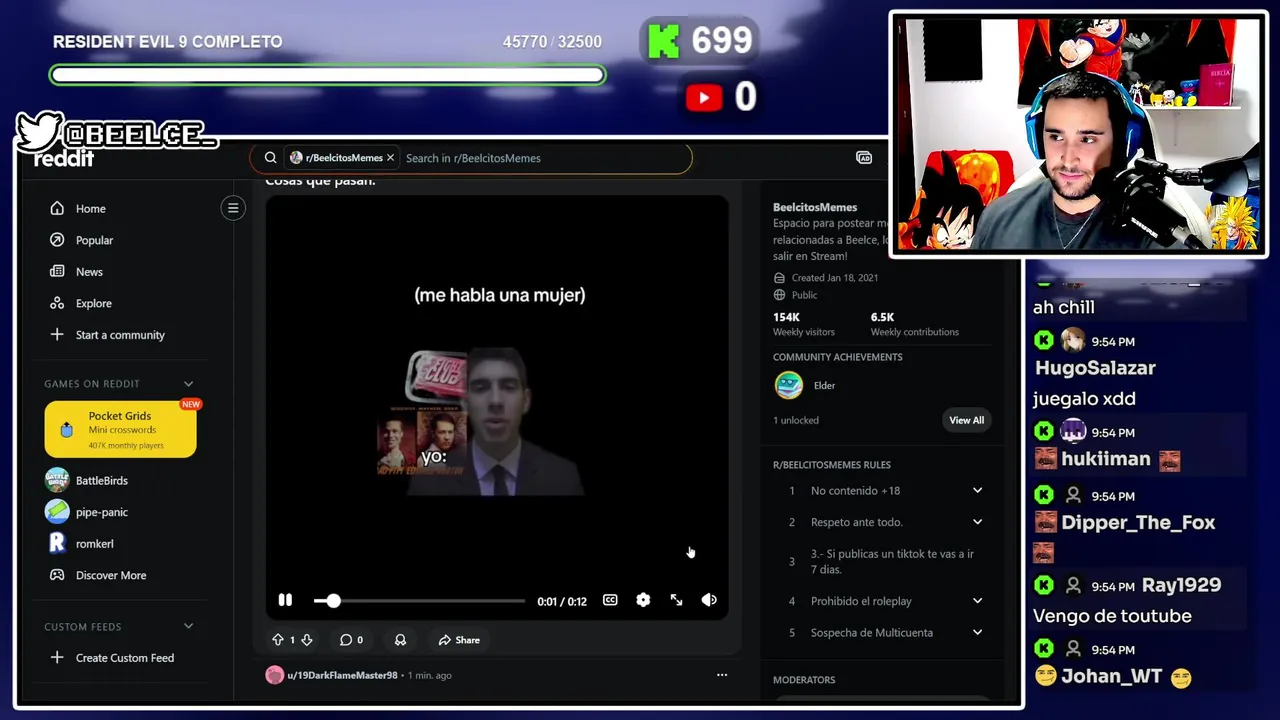Click the BattleBirds icon

[x=57, y=480]
